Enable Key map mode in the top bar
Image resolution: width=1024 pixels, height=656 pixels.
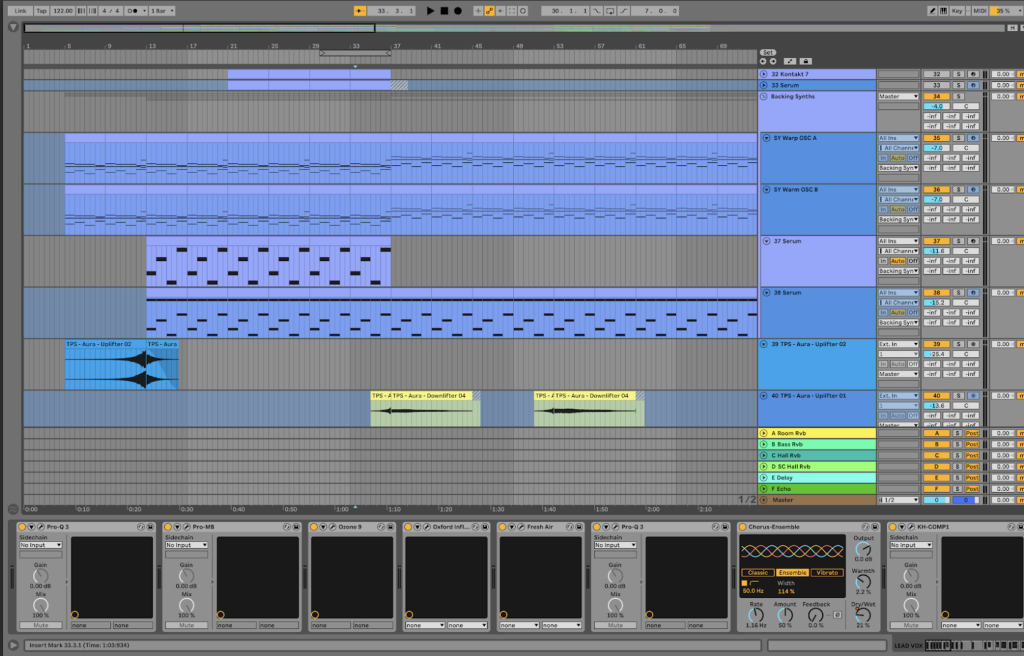(959, 9)
